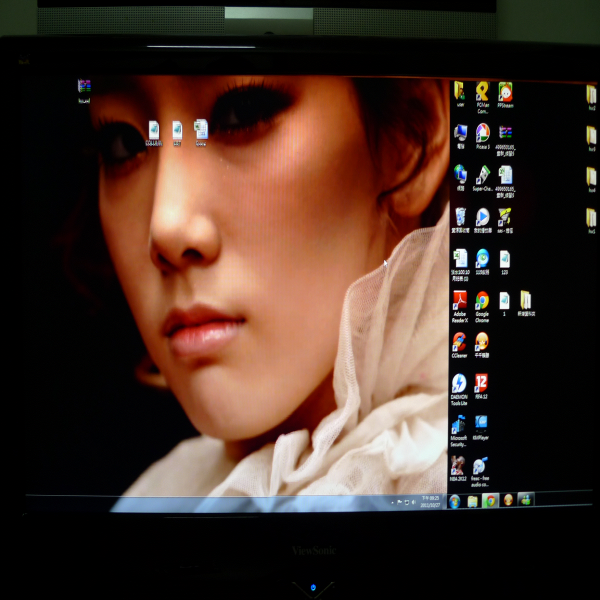Launch fre:ac free audio converter
The image size is (600, 600).
[480, 471]
